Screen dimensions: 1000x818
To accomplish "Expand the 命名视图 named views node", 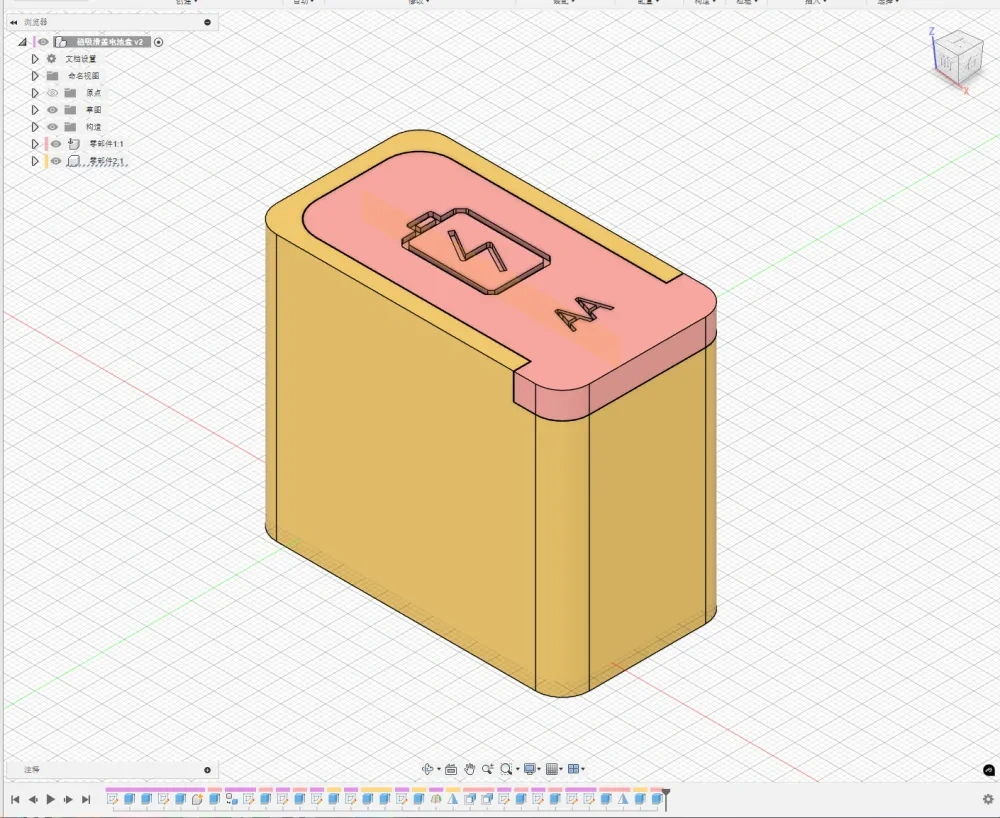I will (x=36, y=75).
